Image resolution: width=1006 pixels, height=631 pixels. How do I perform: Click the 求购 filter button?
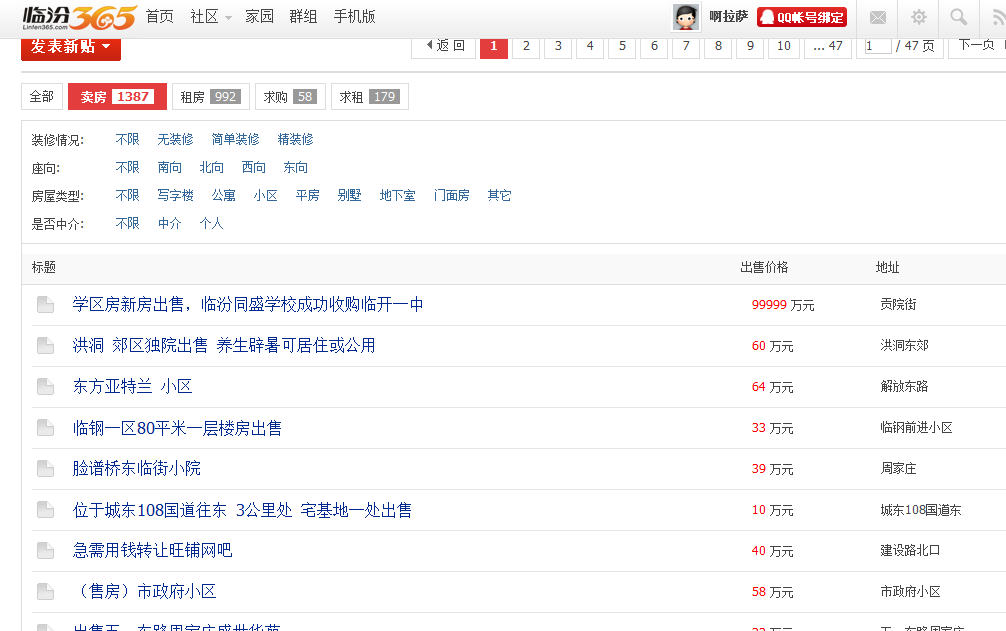pyautogui.click(x=289, y=96)
